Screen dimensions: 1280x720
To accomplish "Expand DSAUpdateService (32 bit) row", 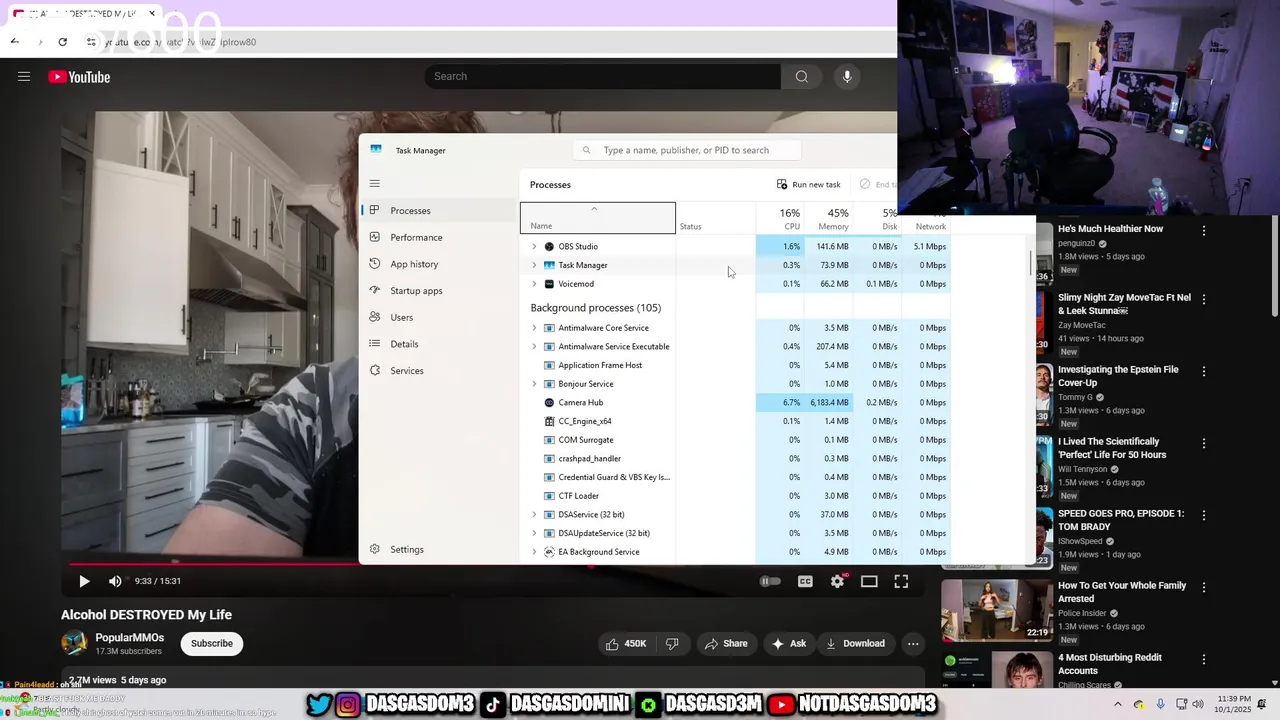I will [534, 533].
